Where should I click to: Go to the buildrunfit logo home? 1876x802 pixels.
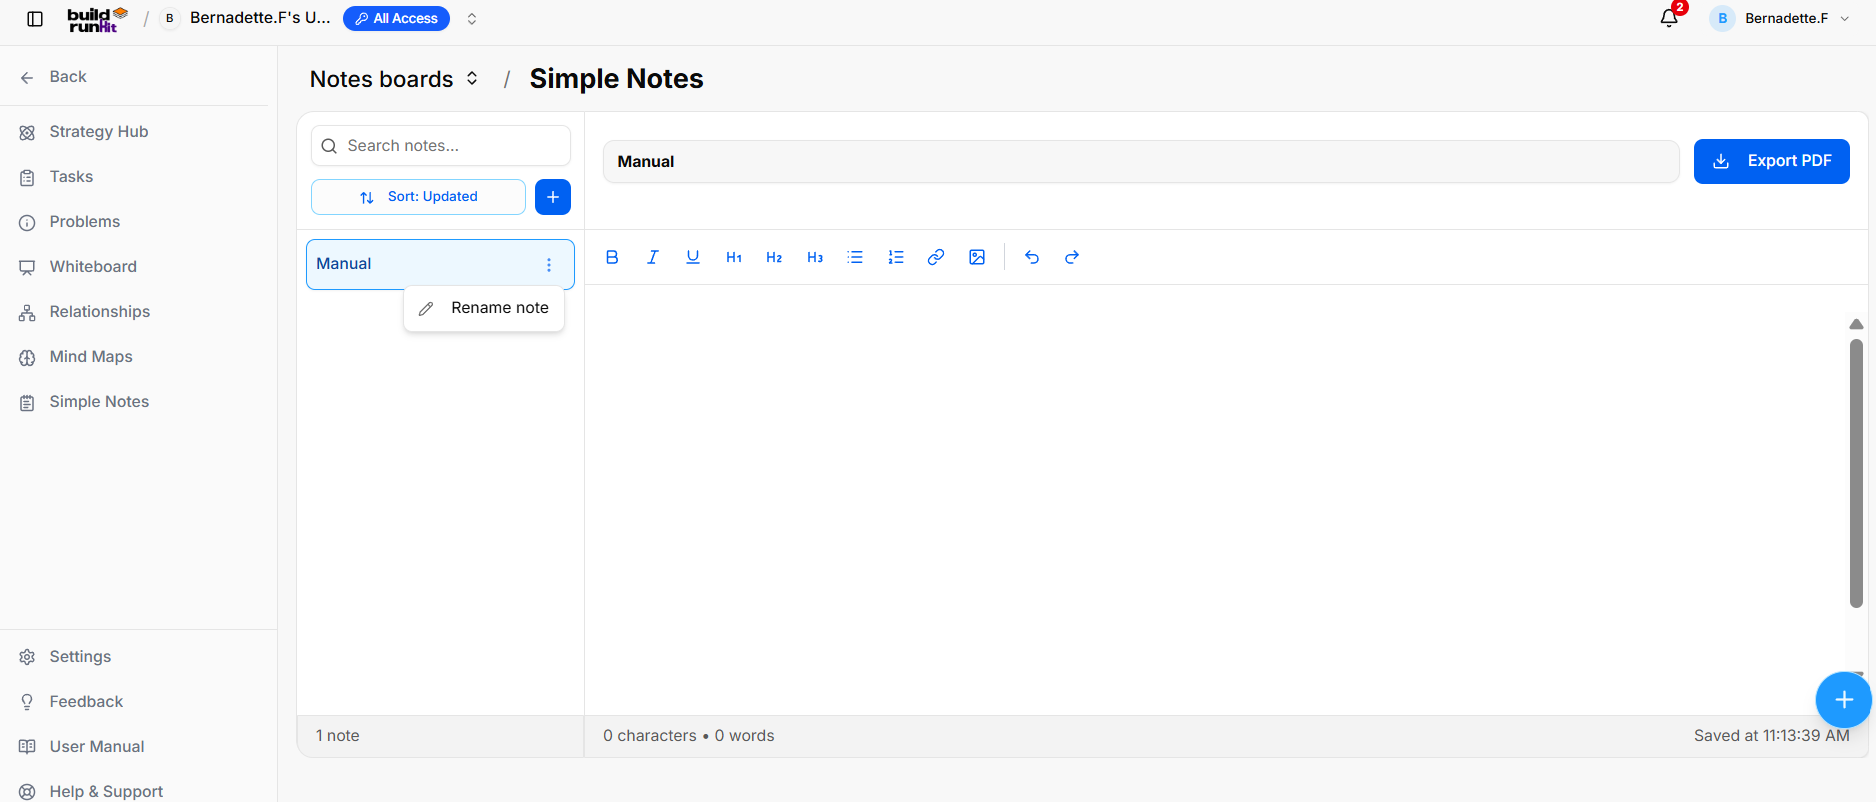(97, 19)
